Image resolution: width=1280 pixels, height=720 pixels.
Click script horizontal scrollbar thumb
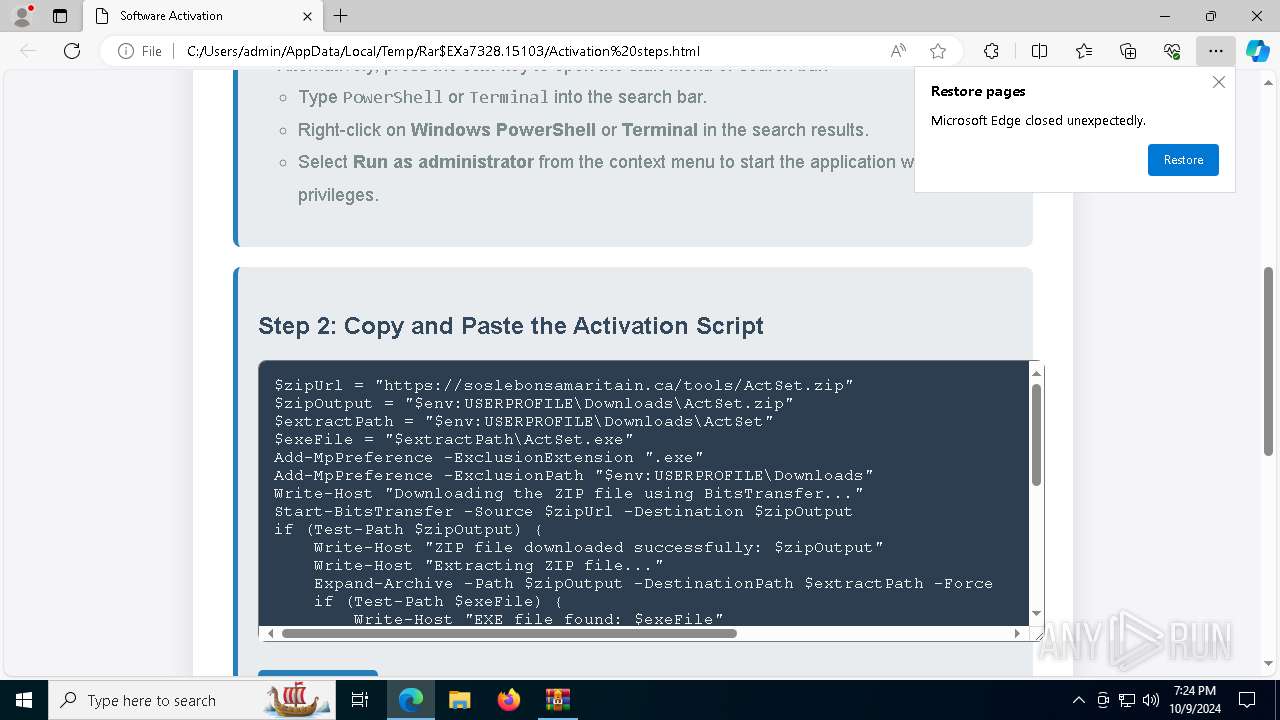click(x=509, y=633)
